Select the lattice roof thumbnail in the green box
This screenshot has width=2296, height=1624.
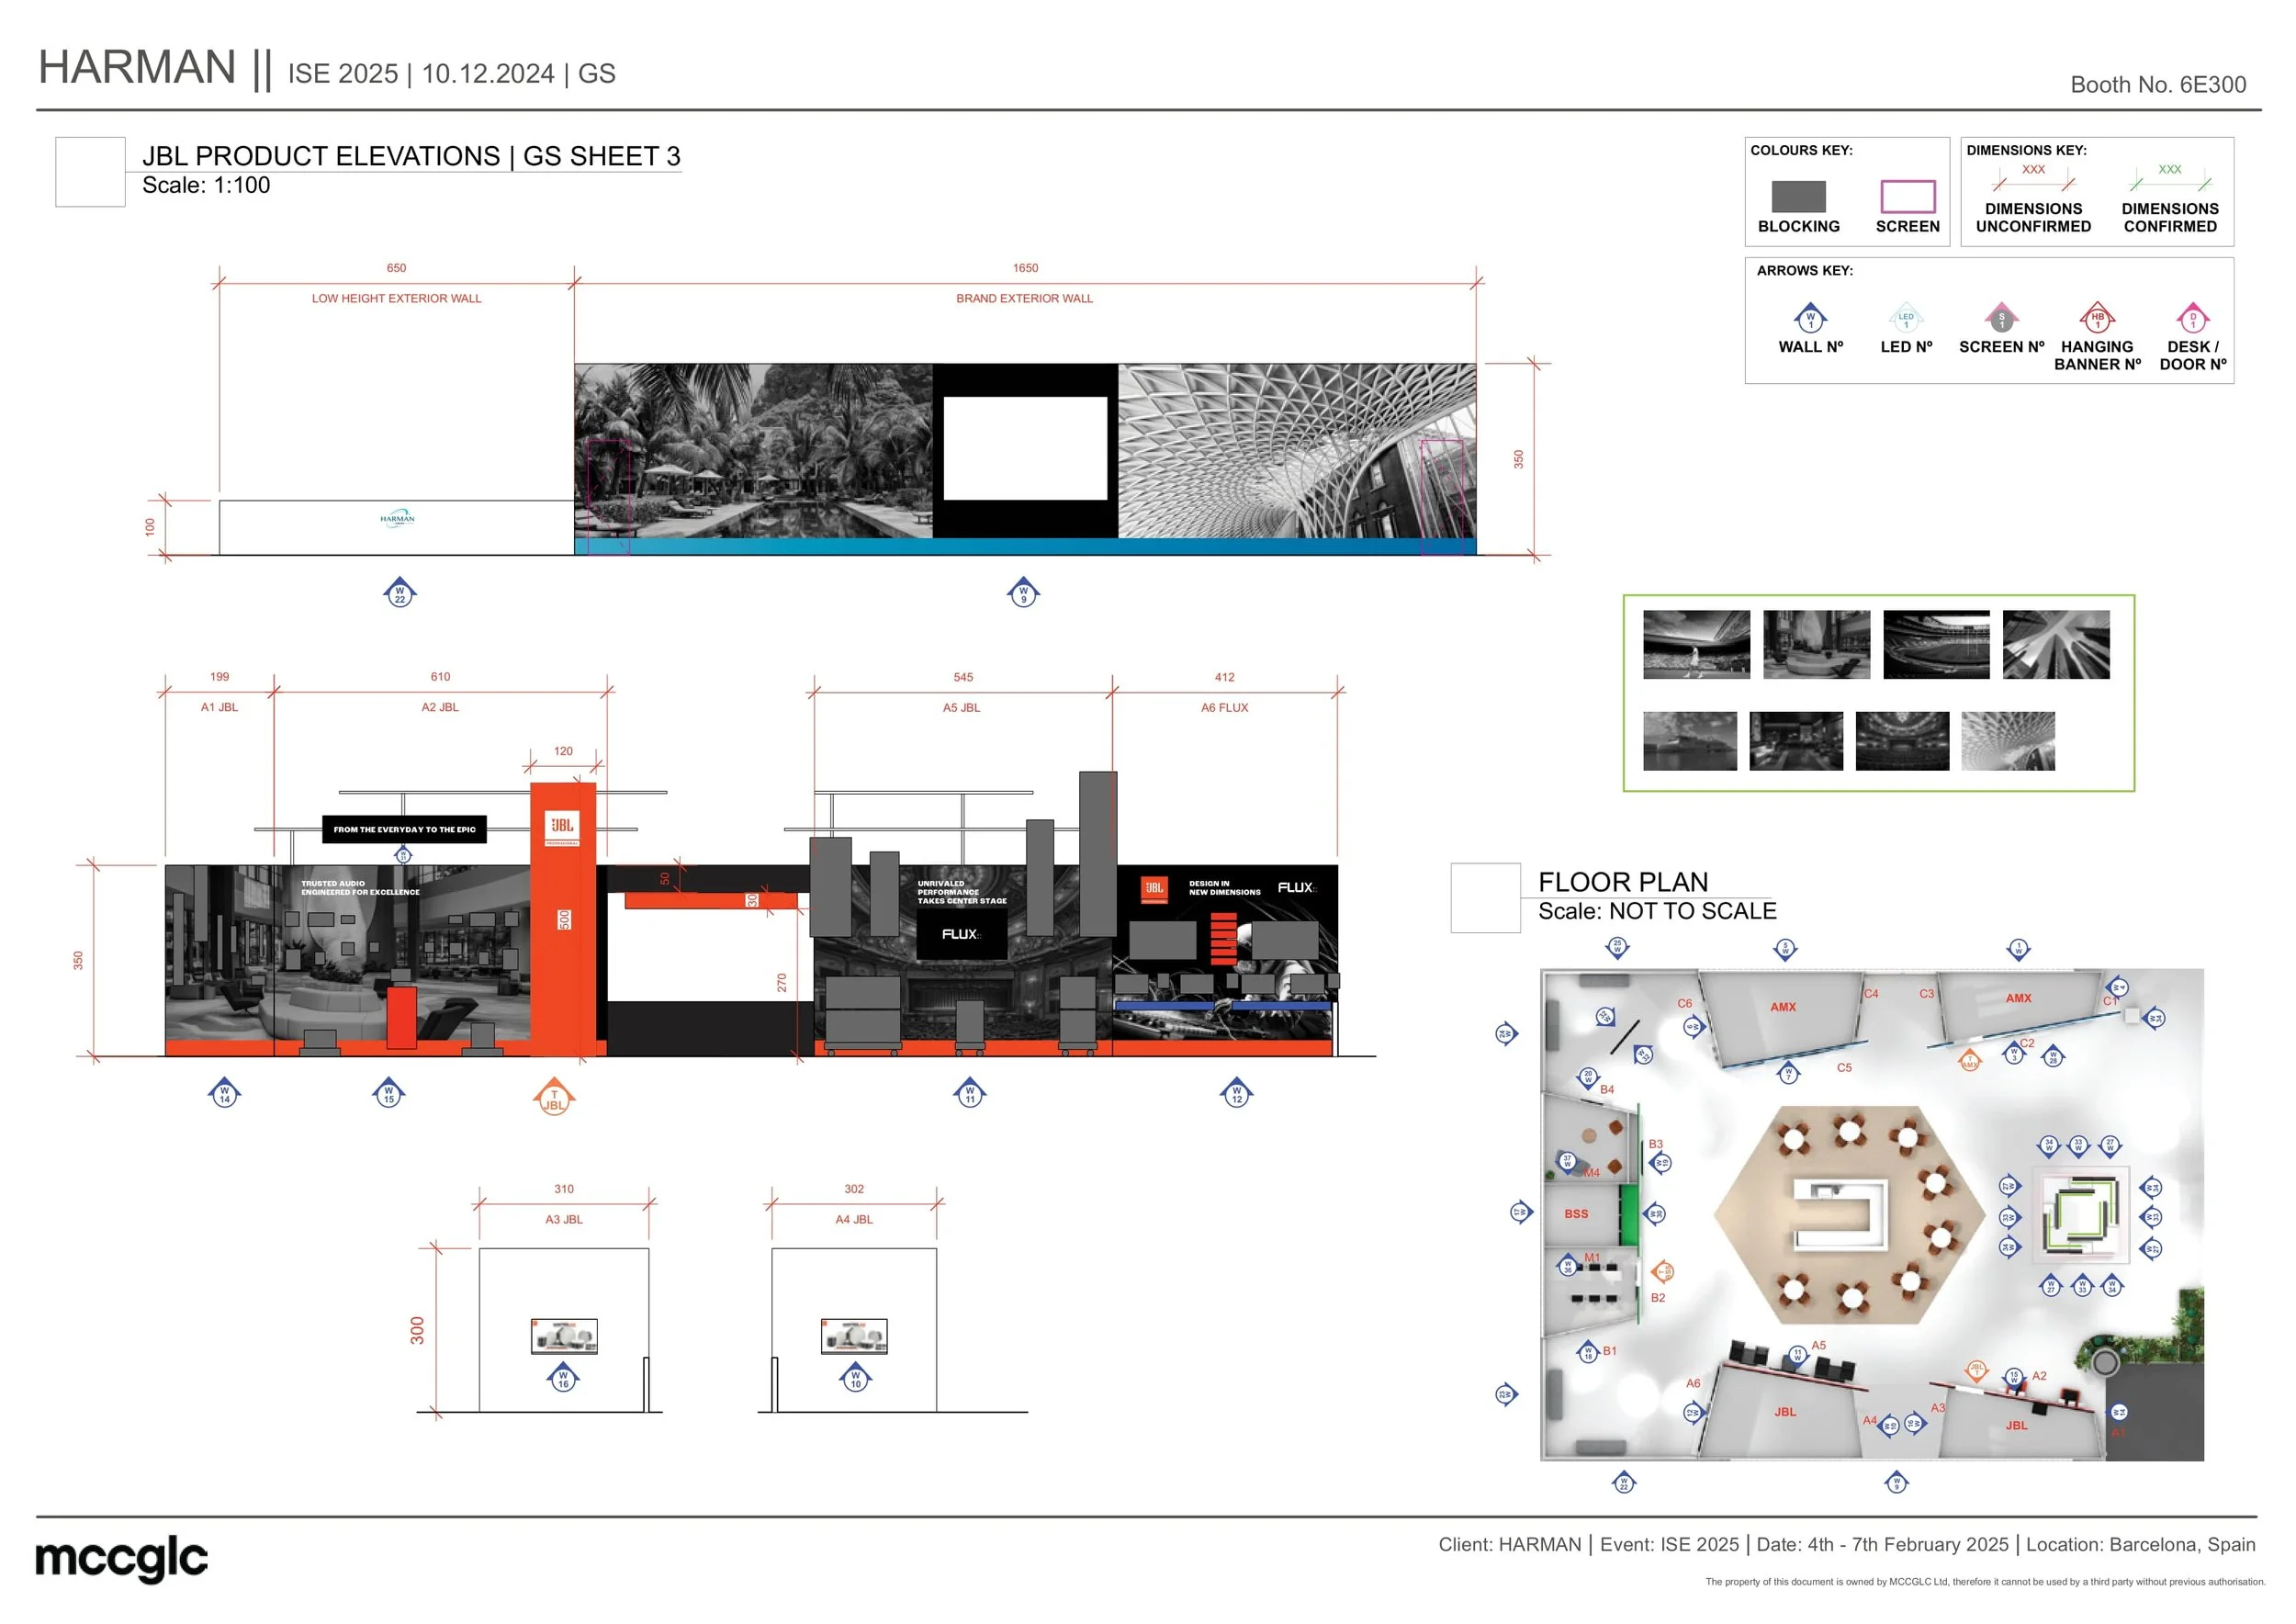pos(2008,741)
